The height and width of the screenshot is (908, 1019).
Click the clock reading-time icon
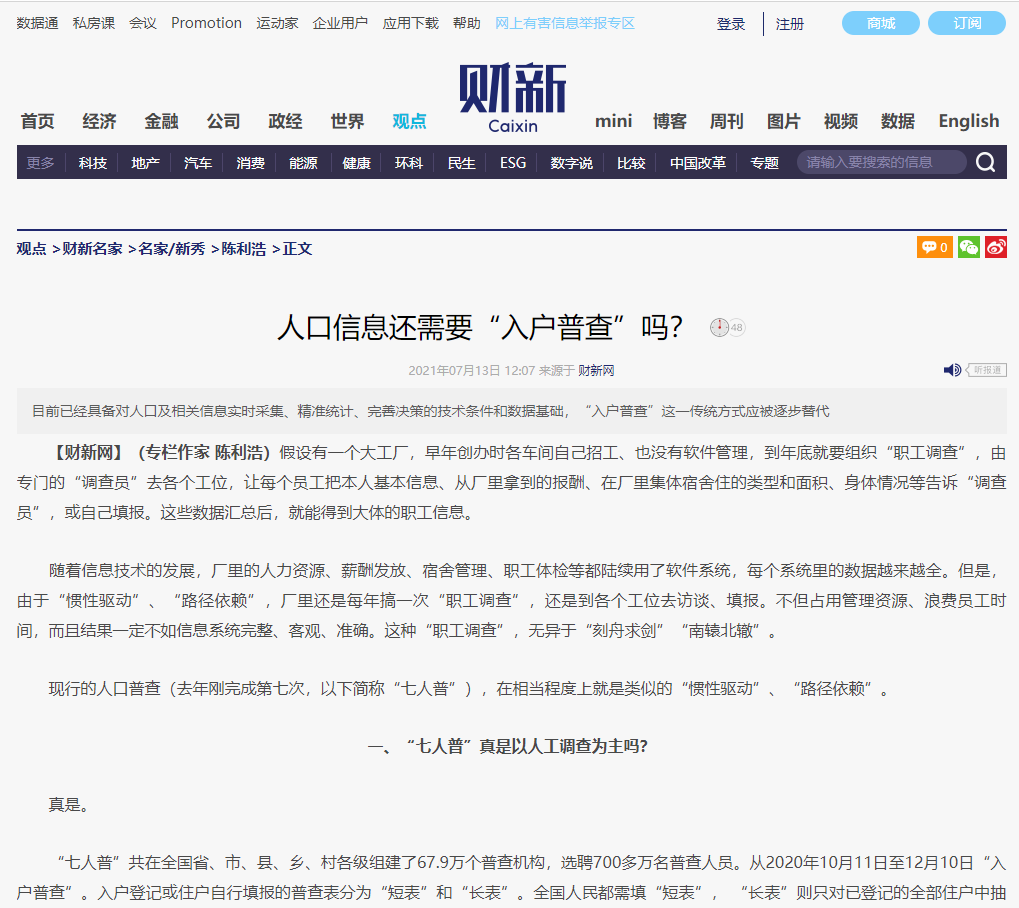(x=720, y=328)
